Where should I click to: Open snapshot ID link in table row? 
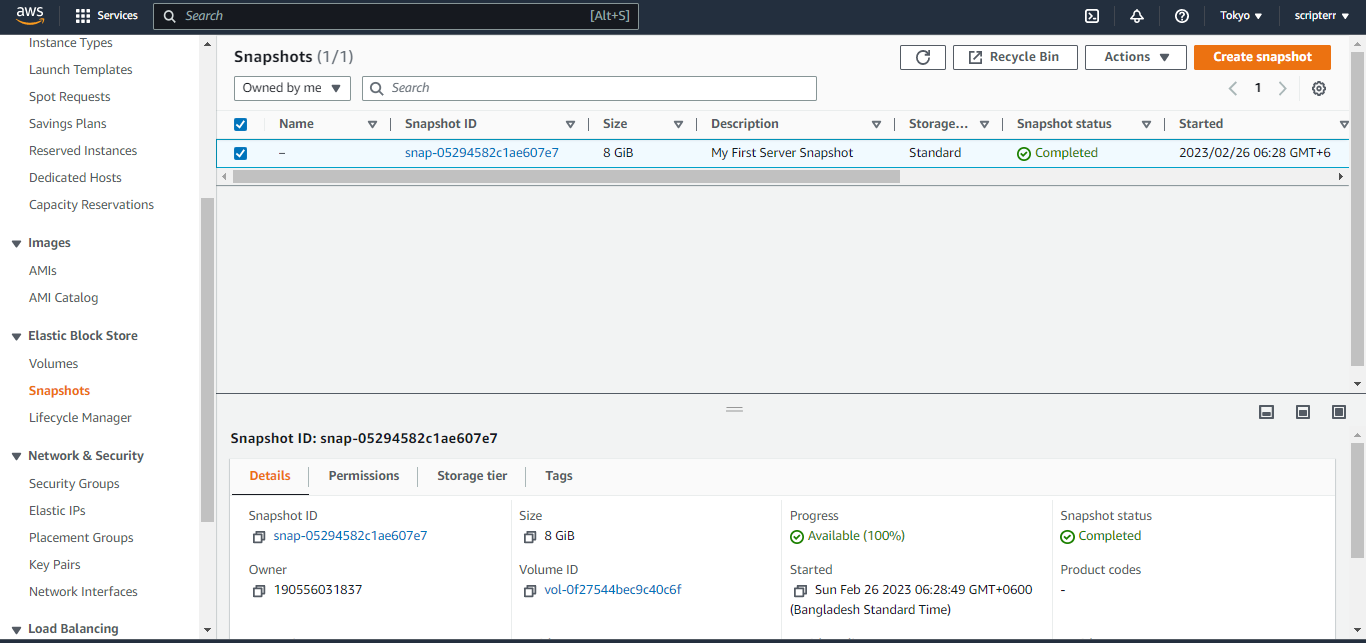point(482,153)
